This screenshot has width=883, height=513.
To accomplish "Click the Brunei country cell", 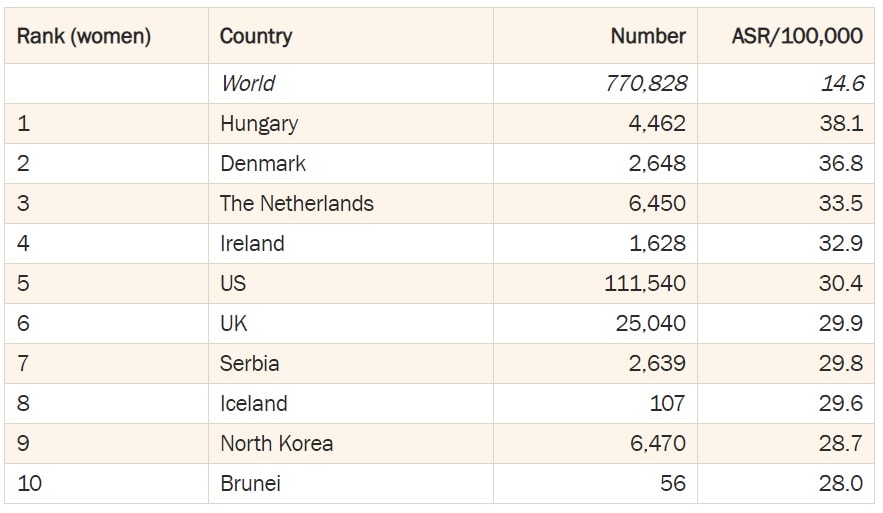I will pyautogui.click(x=250, y=484).
